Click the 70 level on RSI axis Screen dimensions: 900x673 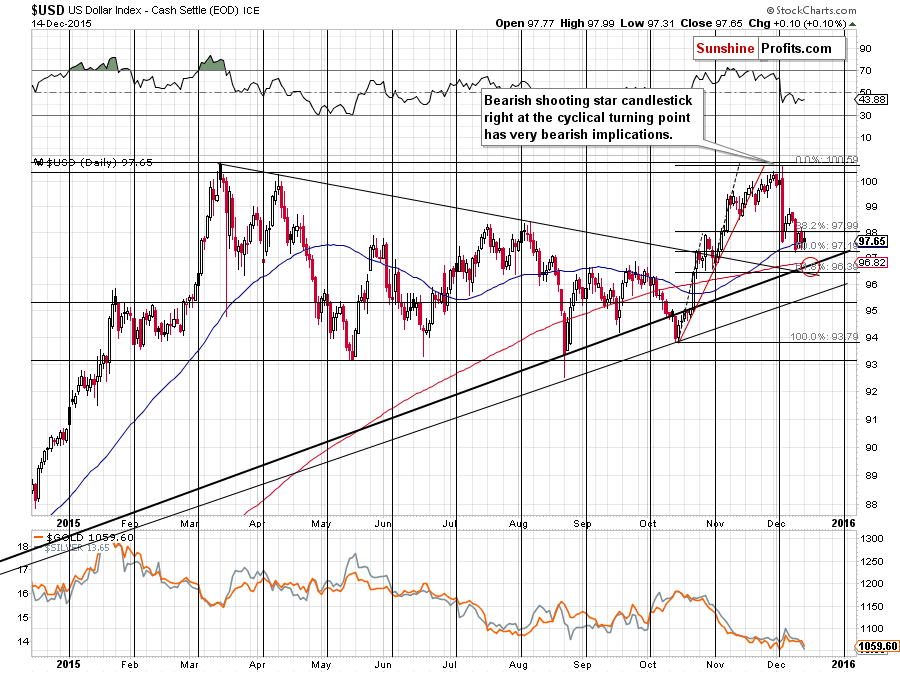coord(866,71)
